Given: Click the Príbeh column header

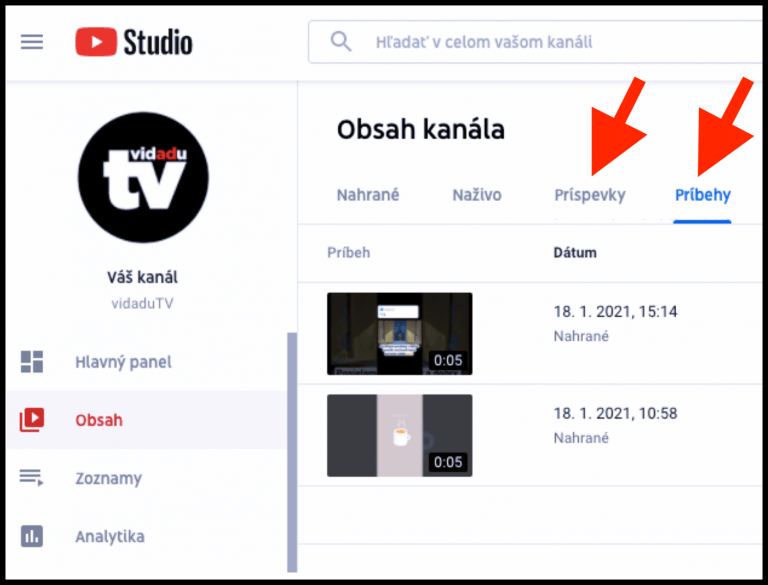Looking at the screenshot, I should (x=348, y=252).
